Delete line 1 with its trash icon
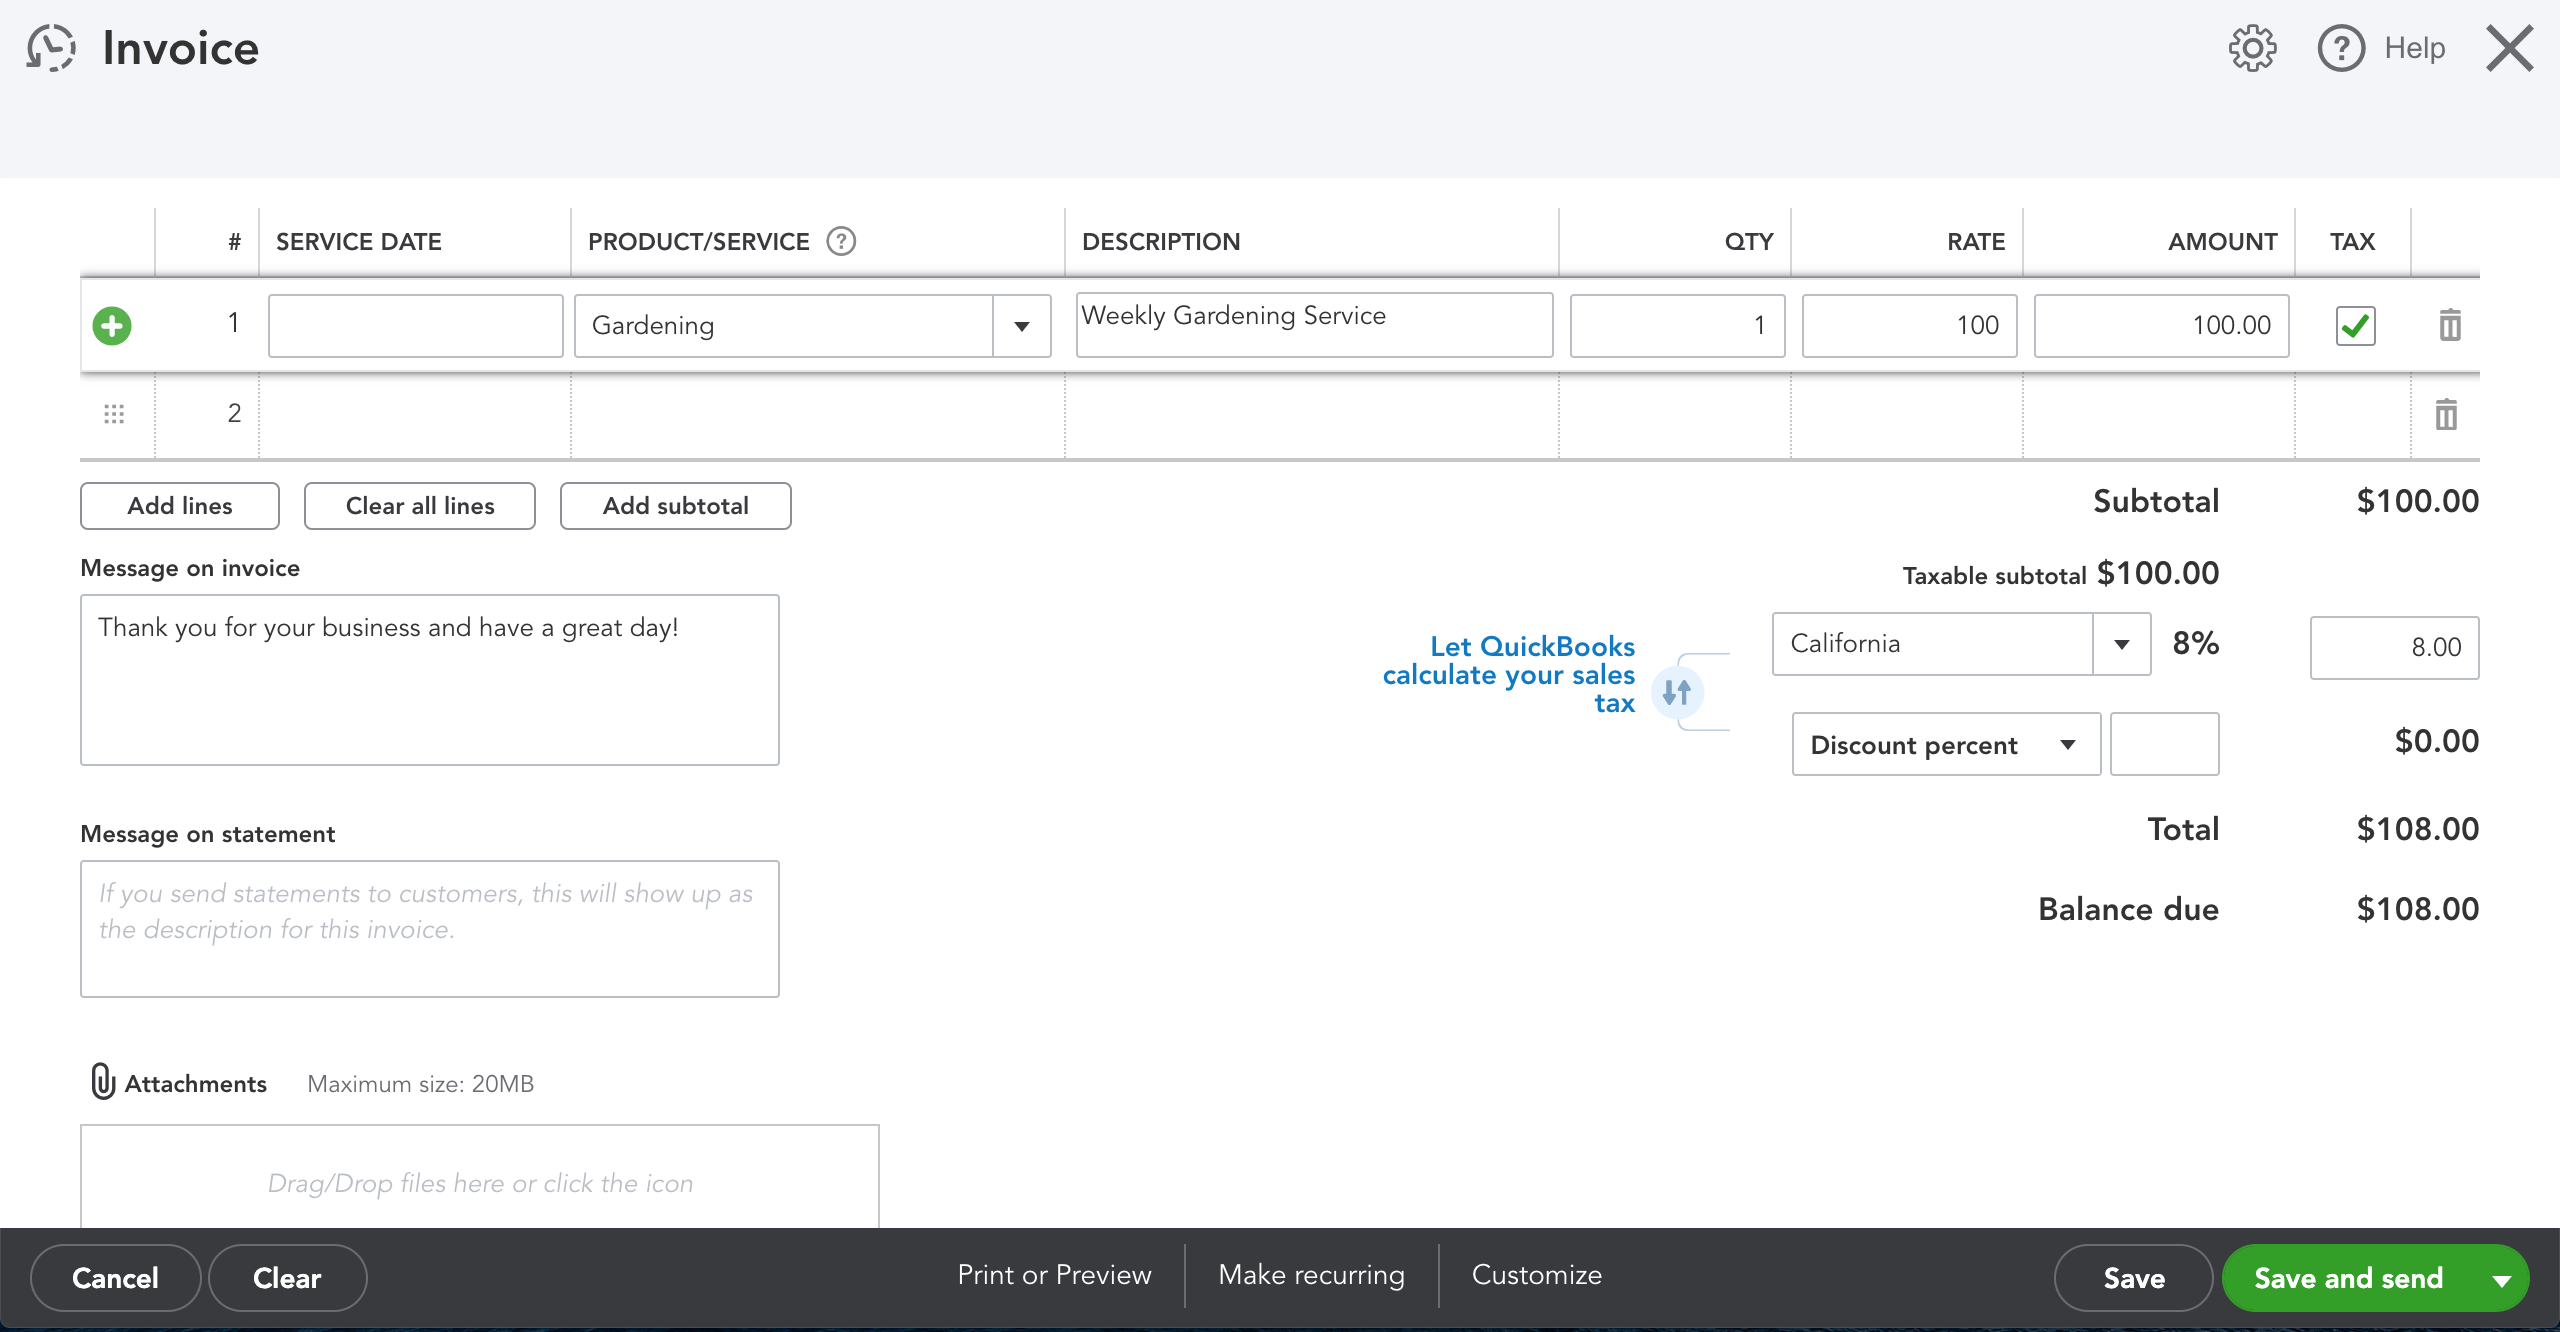This screenshot has height=1332, width=2560. click(x=2449, y=325)
